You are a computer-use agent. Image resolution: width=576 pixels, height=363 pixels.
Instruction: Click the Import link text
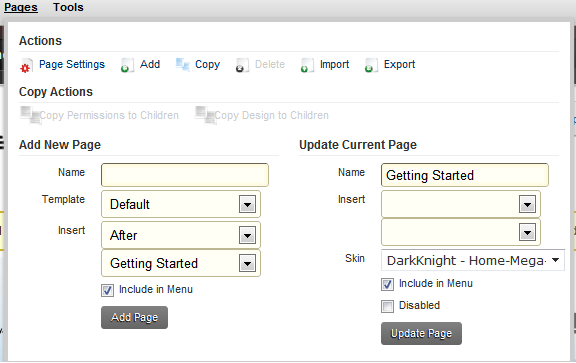pyautogui.click(x=334, y=64)
